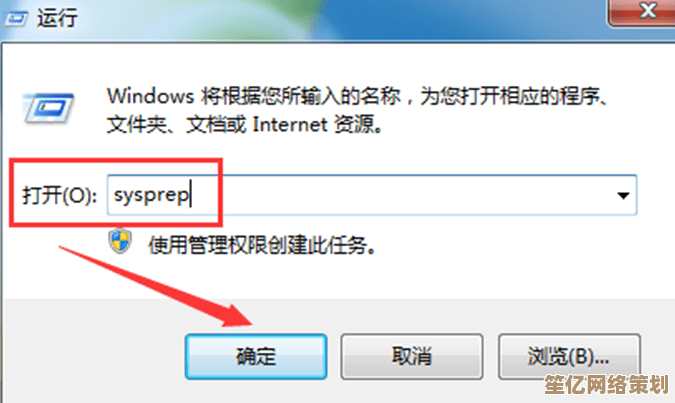Click the 运行 title text
This screenshot has width=675, height=403.
[57, 19]
